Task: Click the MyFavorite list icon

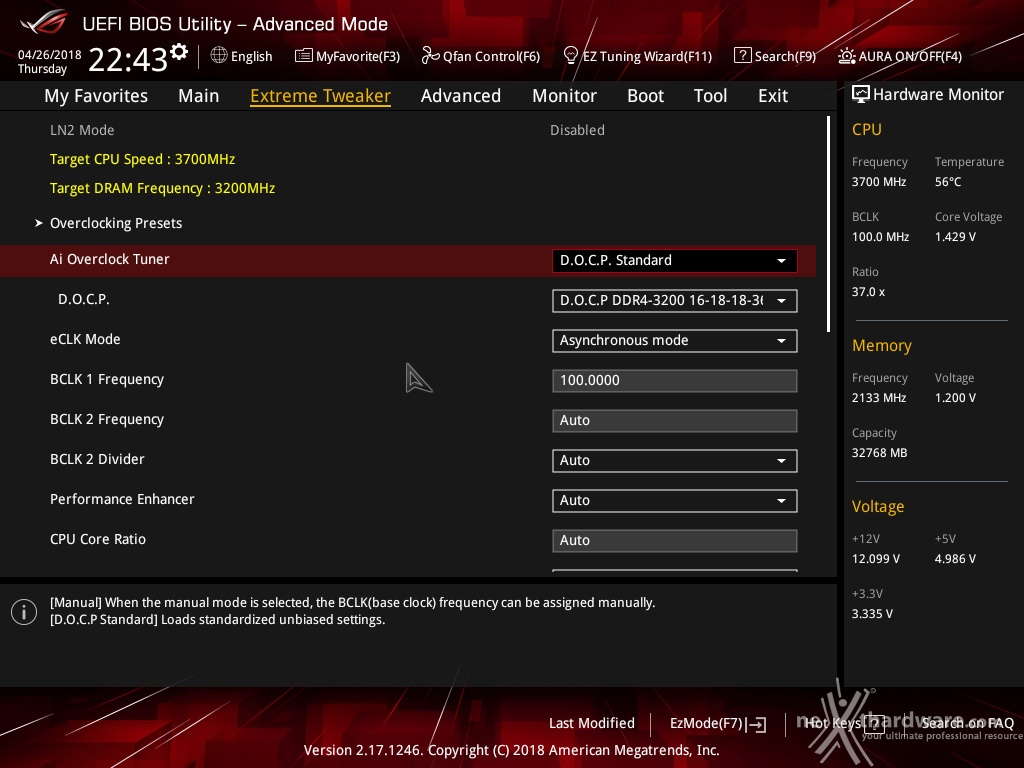Action: [304, 56]
